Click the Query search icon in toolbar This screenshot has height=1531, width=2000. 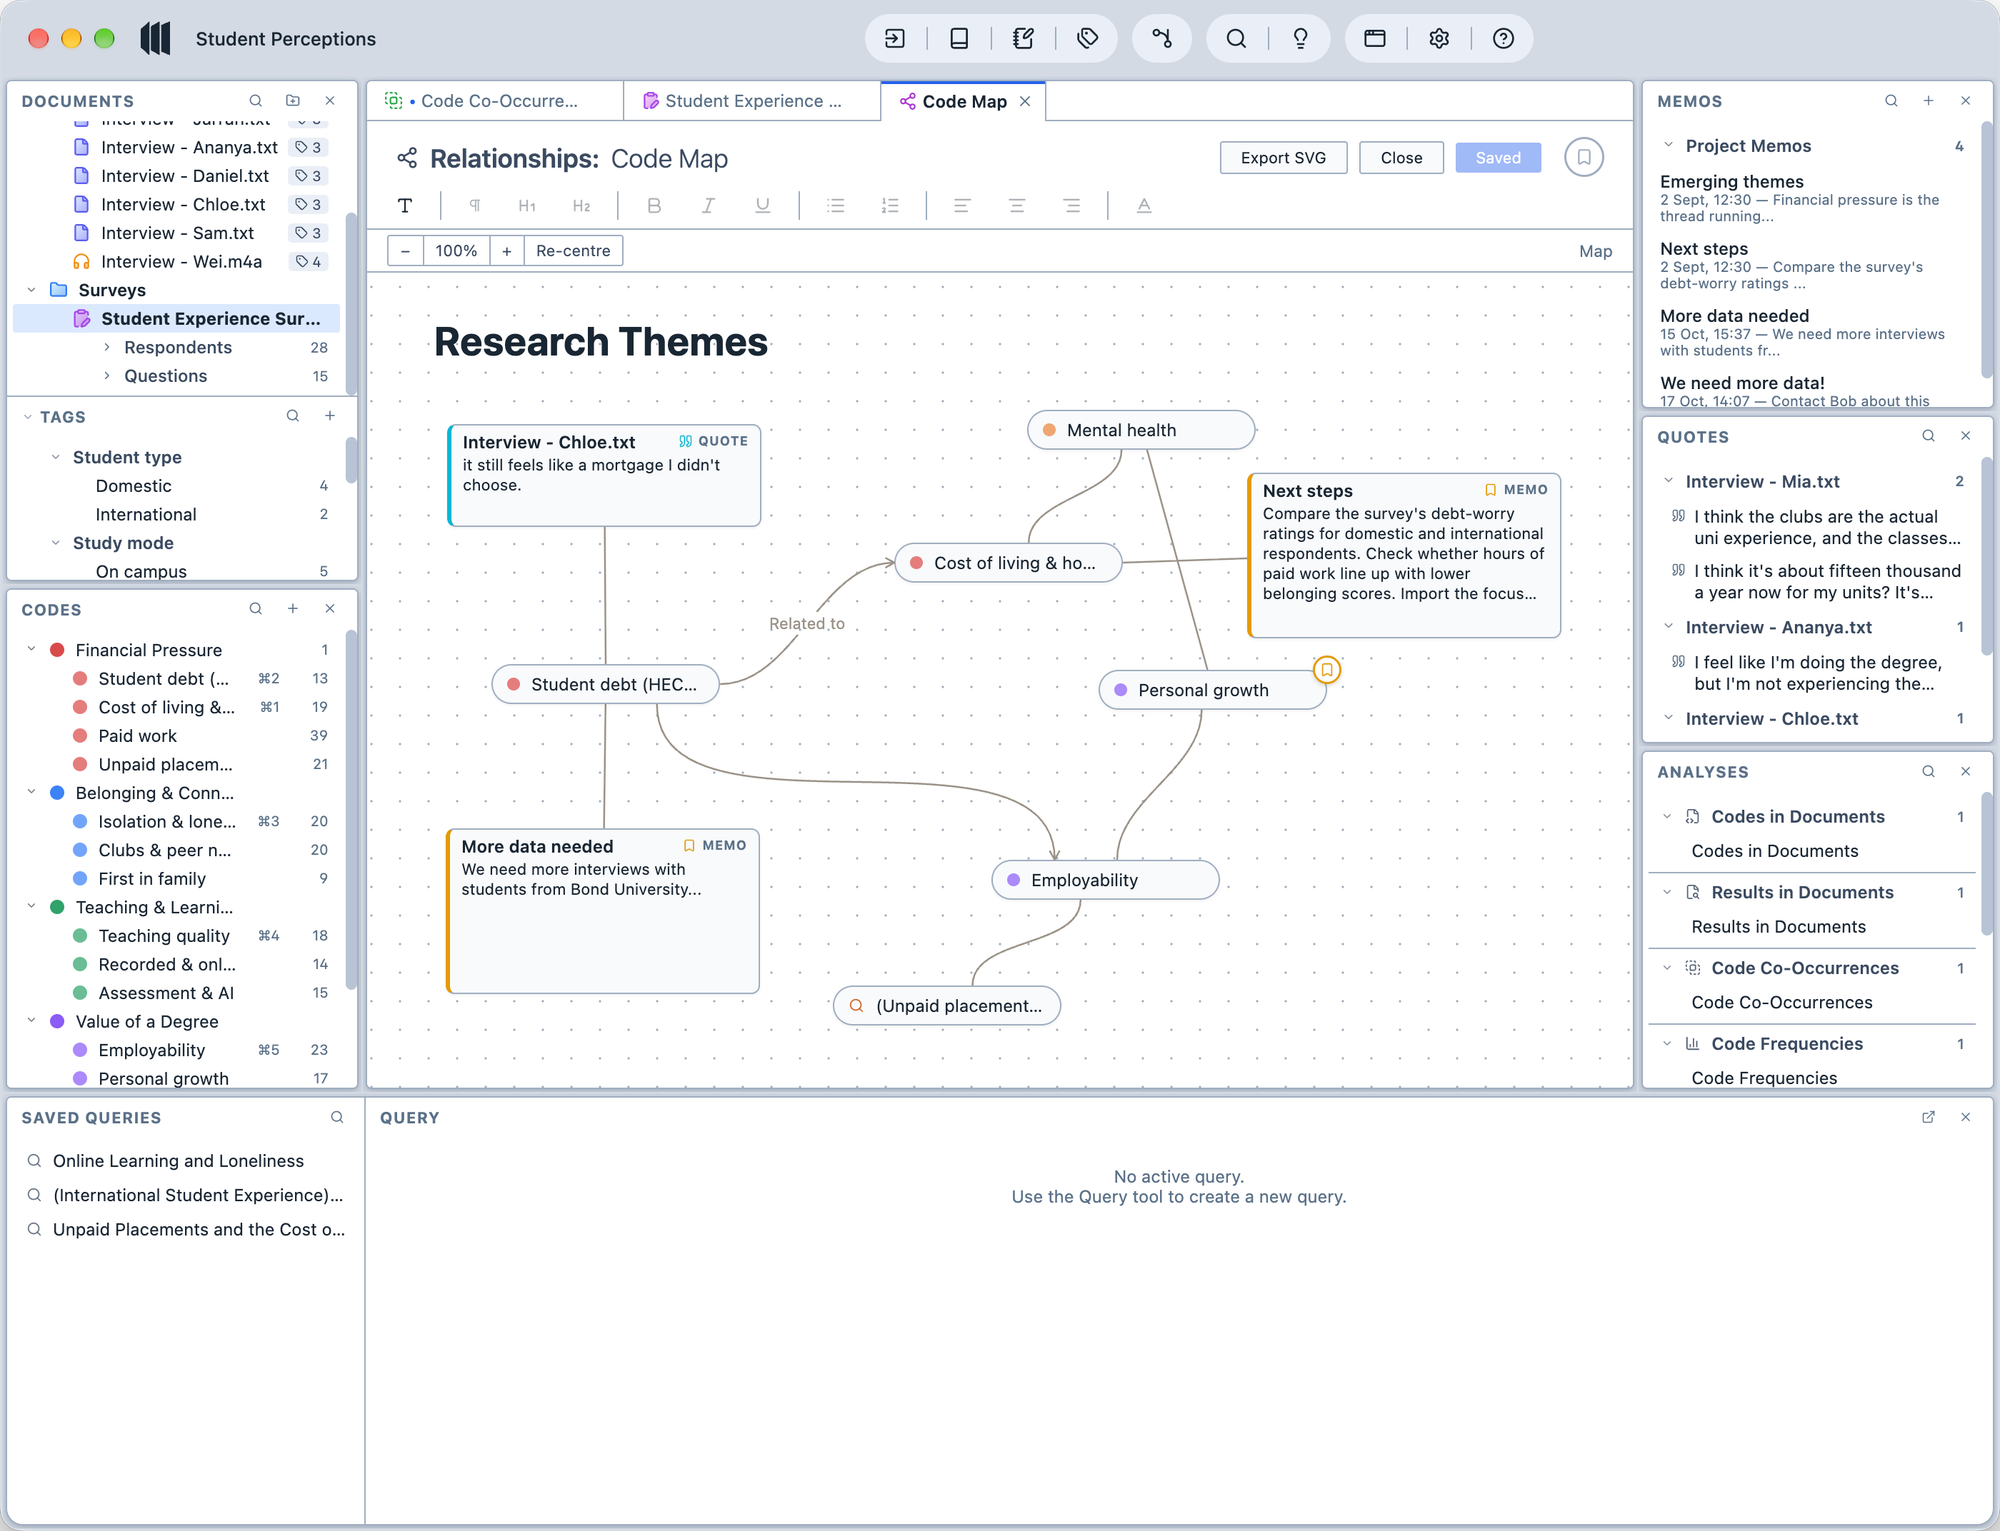1236,39
